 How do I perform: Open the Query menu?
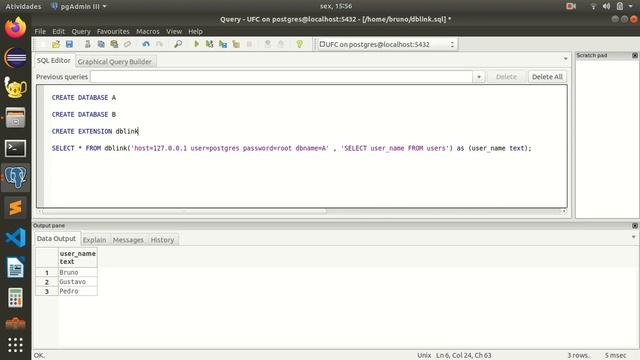[x=81, y=31]
